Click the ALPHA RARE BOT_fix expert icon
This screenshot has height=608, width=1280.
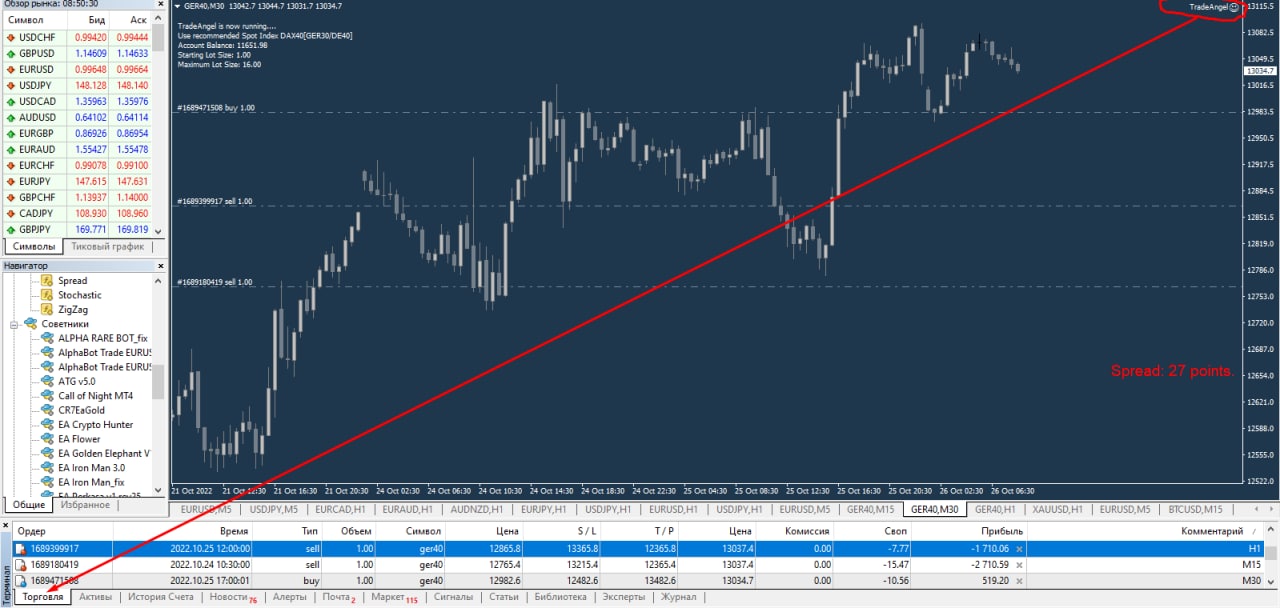click(x=47, y=338)
